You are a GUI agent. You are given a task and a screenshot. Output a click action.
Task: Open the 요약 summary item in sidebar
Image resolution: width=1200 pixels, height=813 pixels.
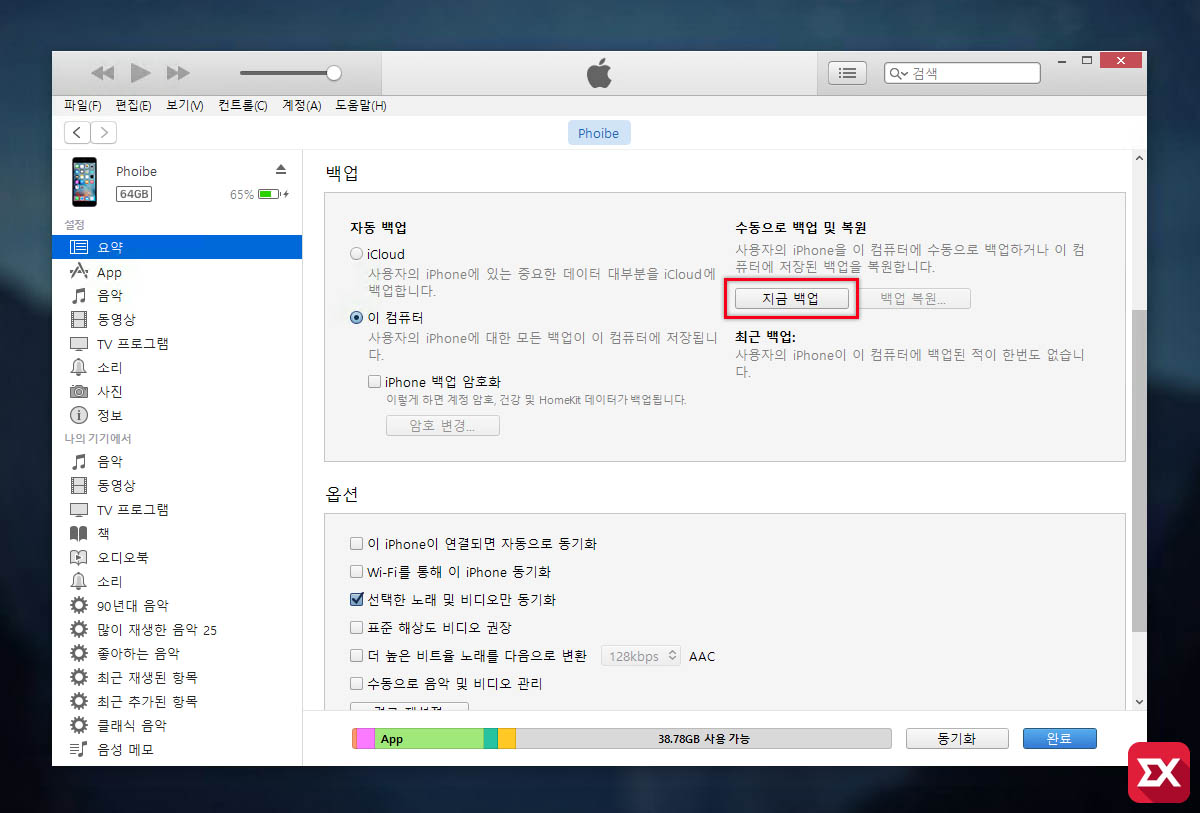click(177, 247)
